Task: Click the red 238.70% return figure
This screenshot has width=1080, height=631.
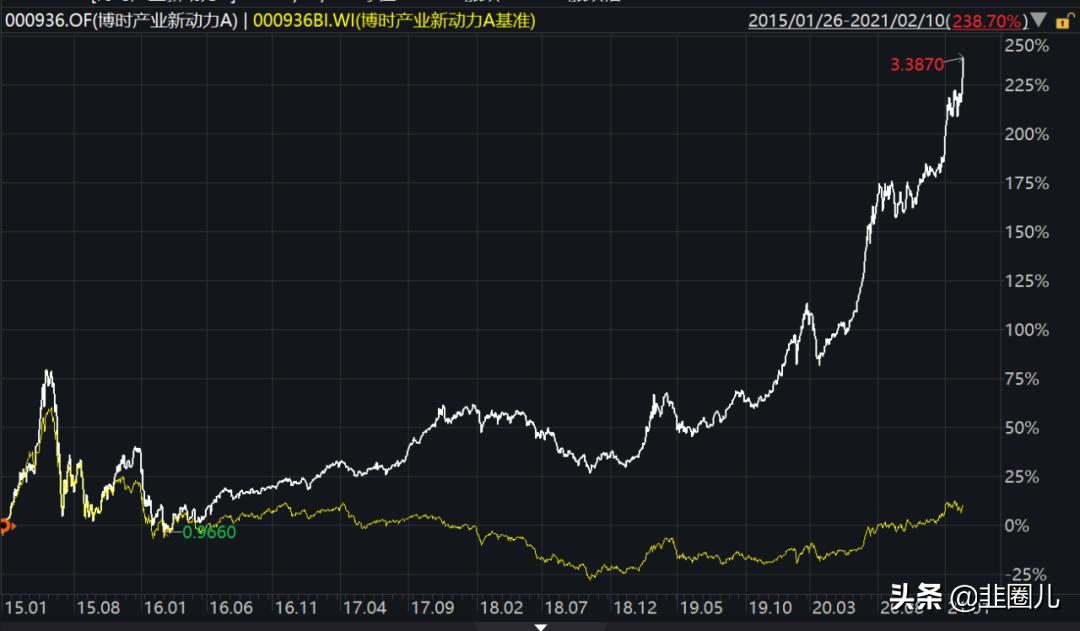Action: pyautogui.click(x=986, y=21)
